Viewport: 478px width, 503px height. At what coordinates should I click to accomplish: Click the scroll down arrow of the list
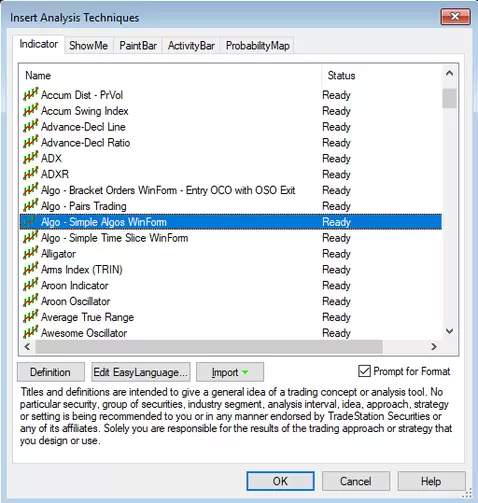[x=449, y=331]
